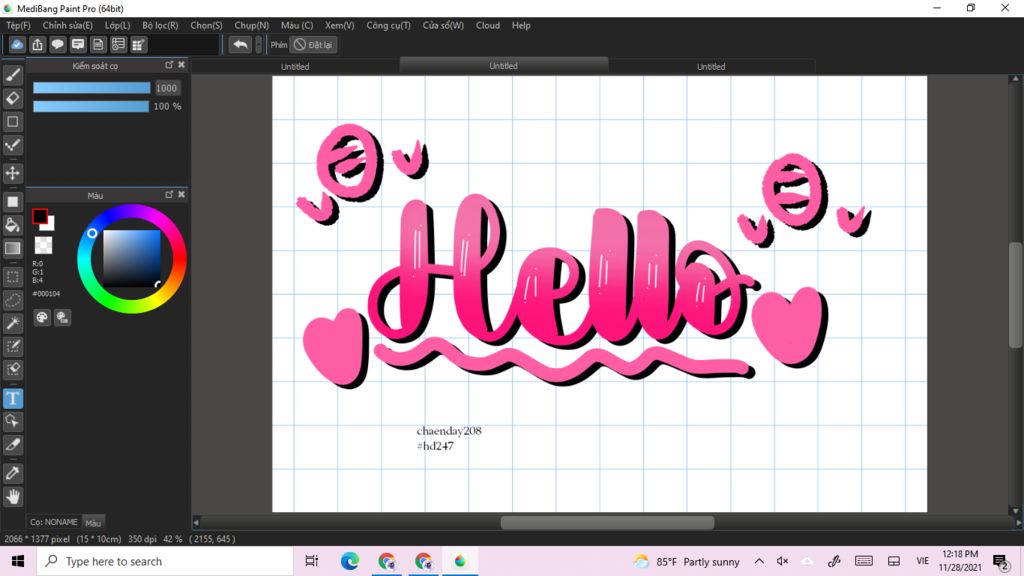Choose the Bucket fill tool
This screenshot has height=576, width=1024.
tap(12, 225)
